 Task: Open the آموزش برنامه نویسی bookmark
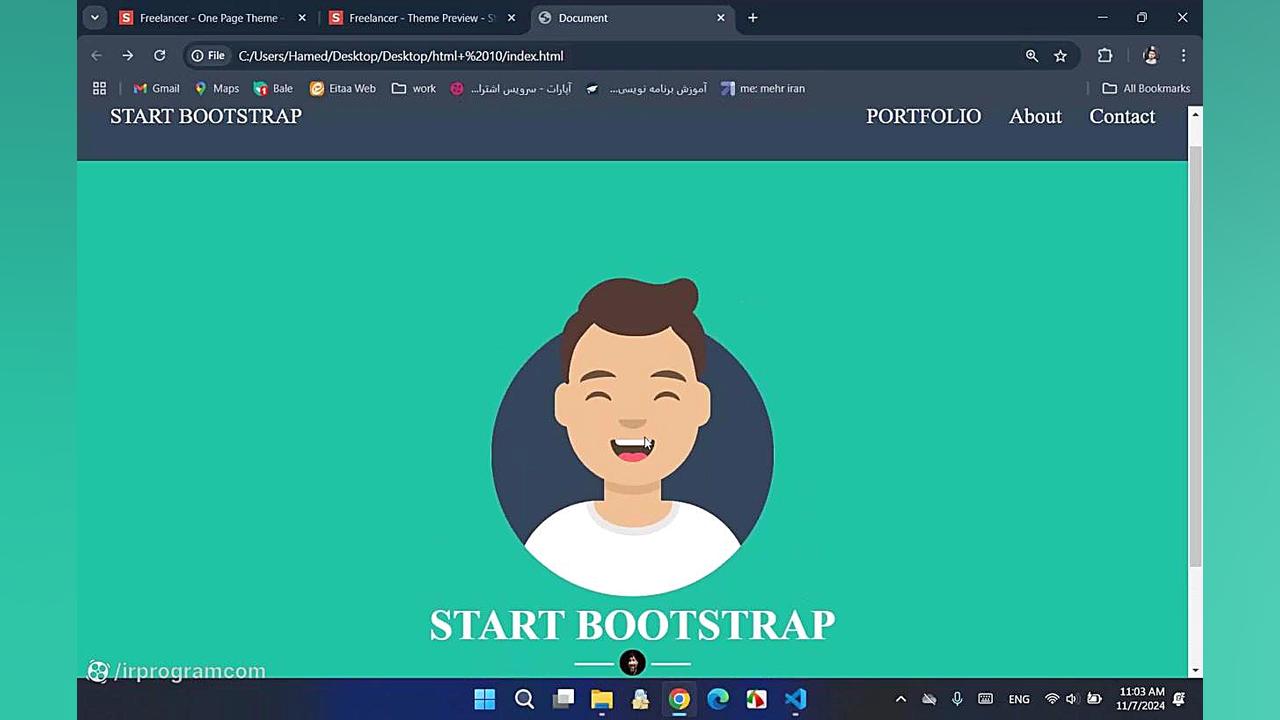click(646, 88)
